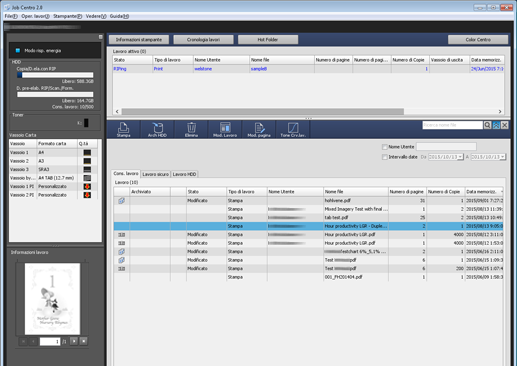517x366 pixels.
Task: Click the D. pre-elab. RIP/Scan./Form. usage bar
Action: pyautogui.click(x=55, y=95)
